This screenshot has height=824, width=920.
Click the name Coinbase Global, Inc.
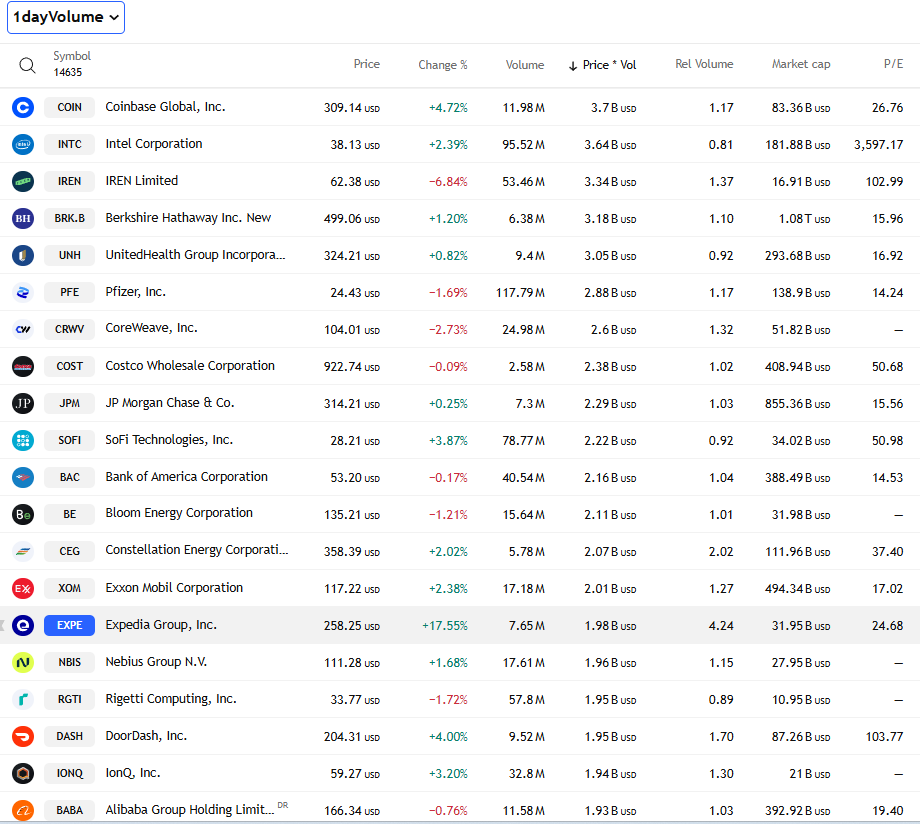pos(165,107)
